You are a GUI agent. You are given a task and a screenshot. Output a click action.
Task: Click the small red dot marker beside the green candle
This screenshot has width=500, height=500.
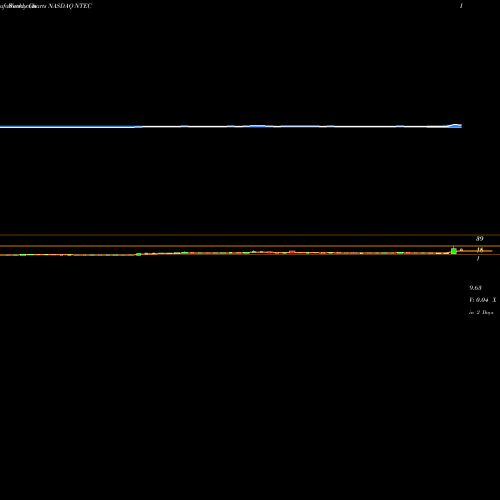[462, 250]
